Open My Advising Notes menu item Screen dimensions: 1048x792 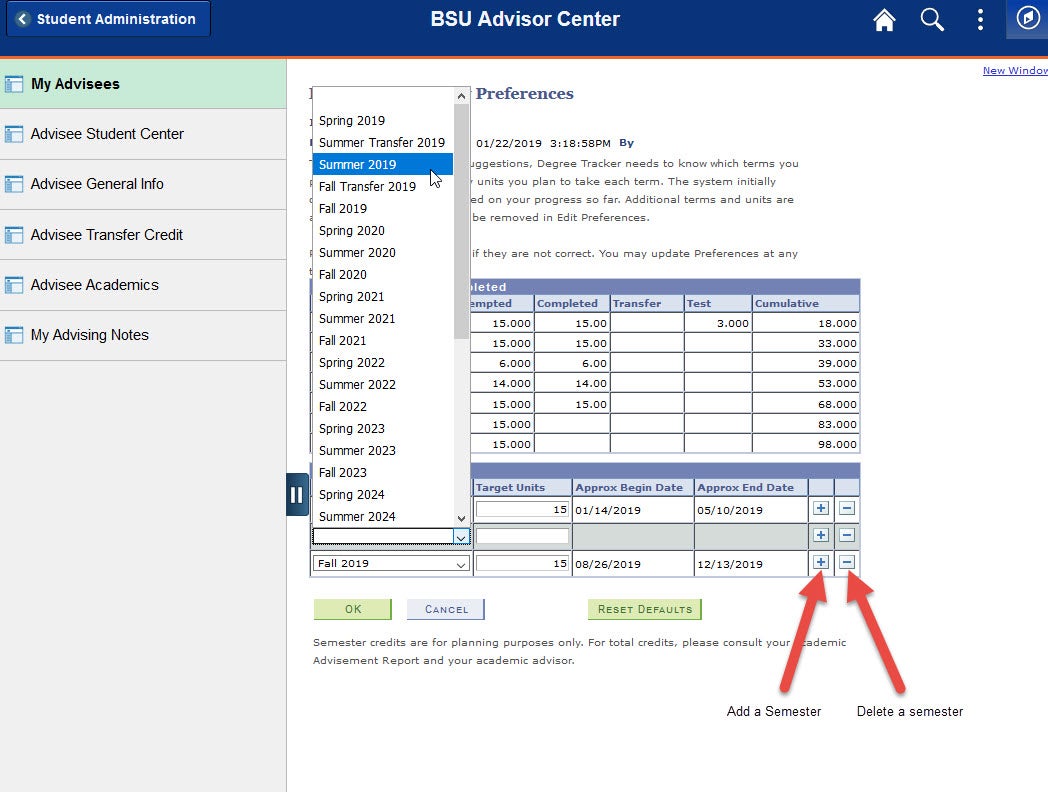pyautogui.click(x=143, y=336)
